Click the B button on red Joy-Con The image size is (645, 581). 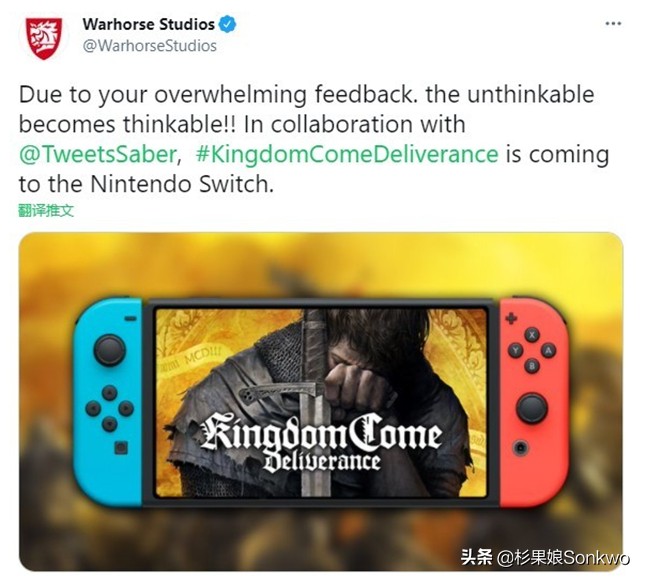[x=532, y=365]
